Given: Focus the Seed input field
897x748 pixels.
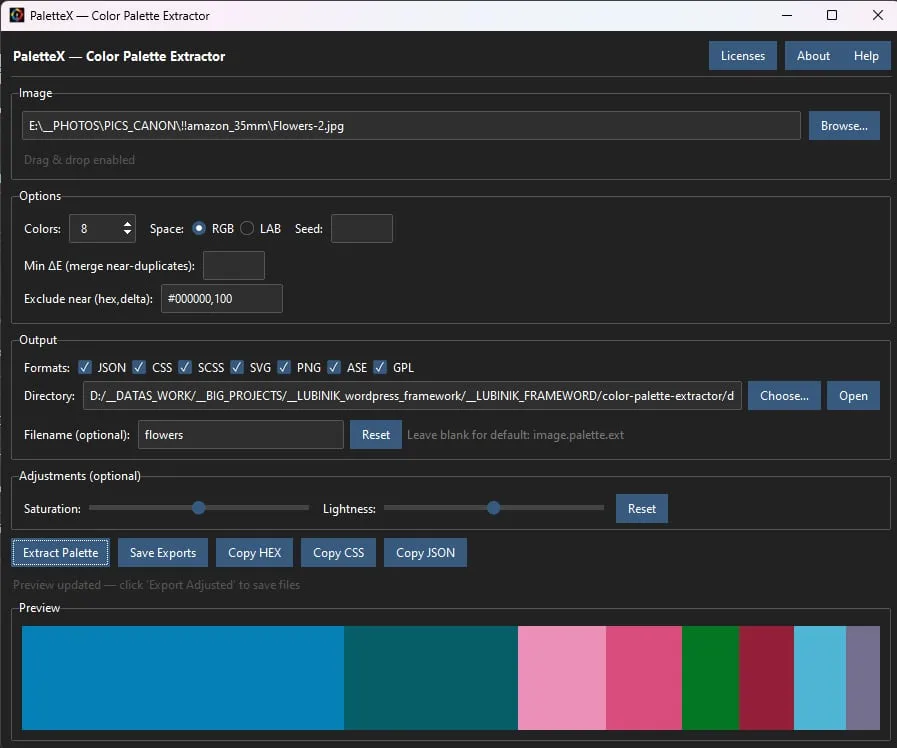Looking at the screenshot, I should click(362, 228).
